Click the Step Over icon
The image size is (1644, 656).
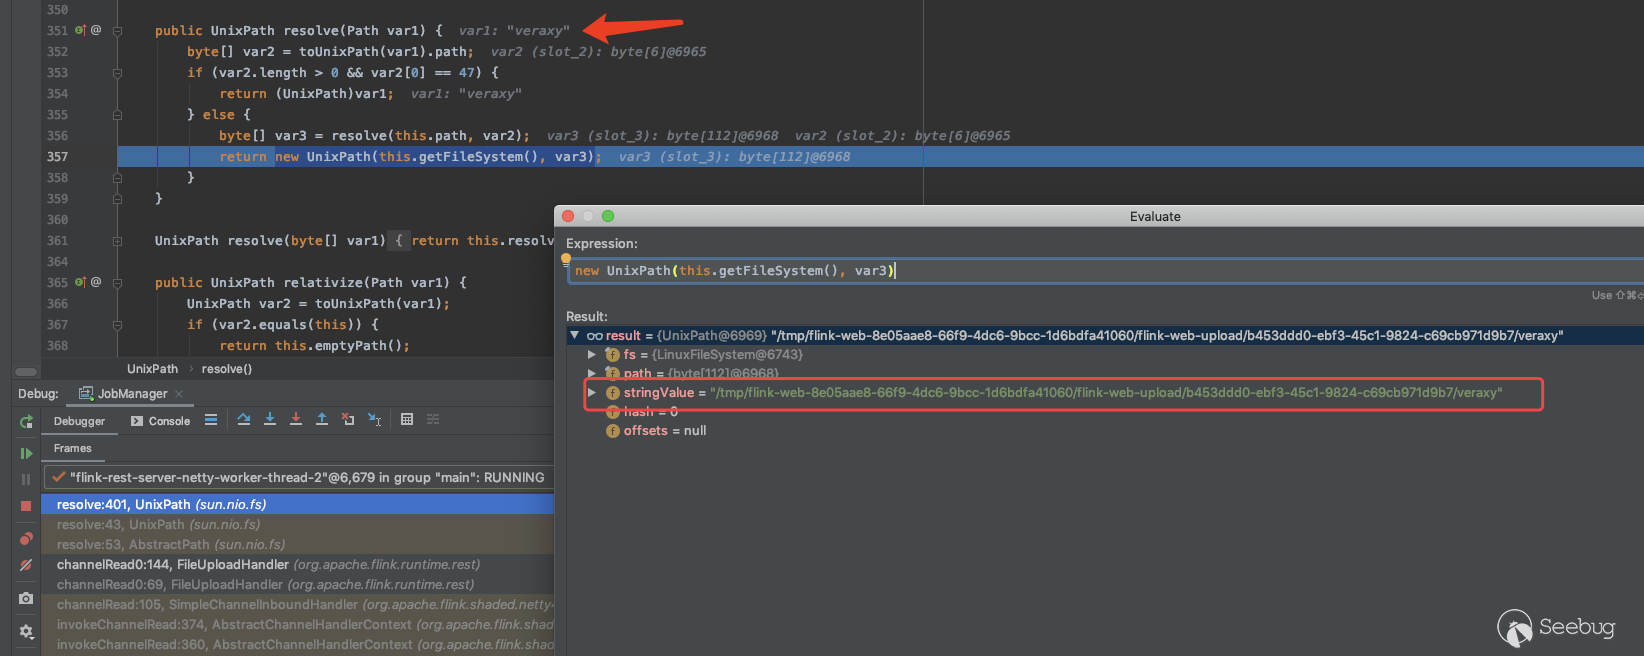(244, 420)
